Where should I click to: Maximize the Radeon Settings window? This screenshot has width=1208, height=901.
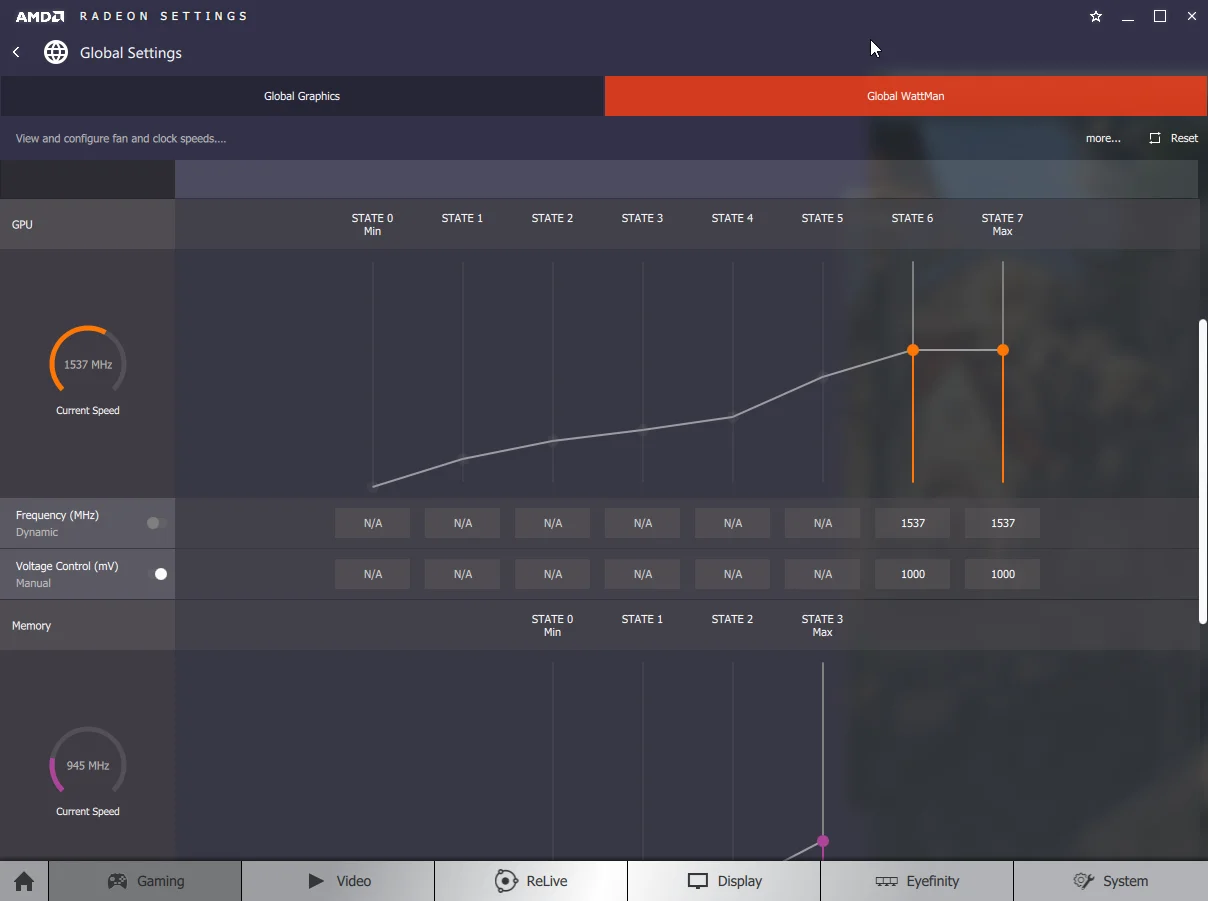(x=1160, y=16)
